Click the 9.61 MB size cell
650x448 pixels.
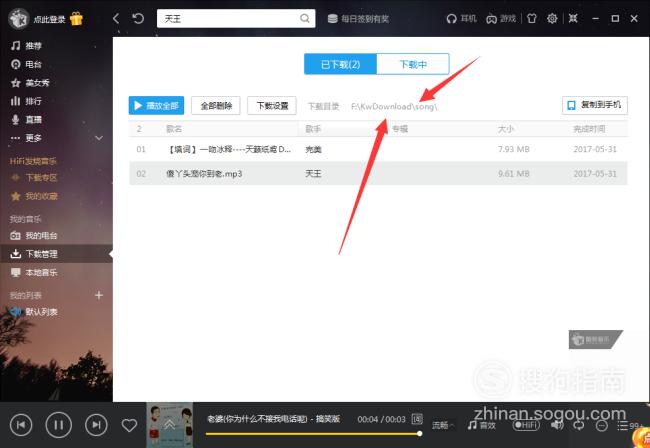(x=514, y=174)
